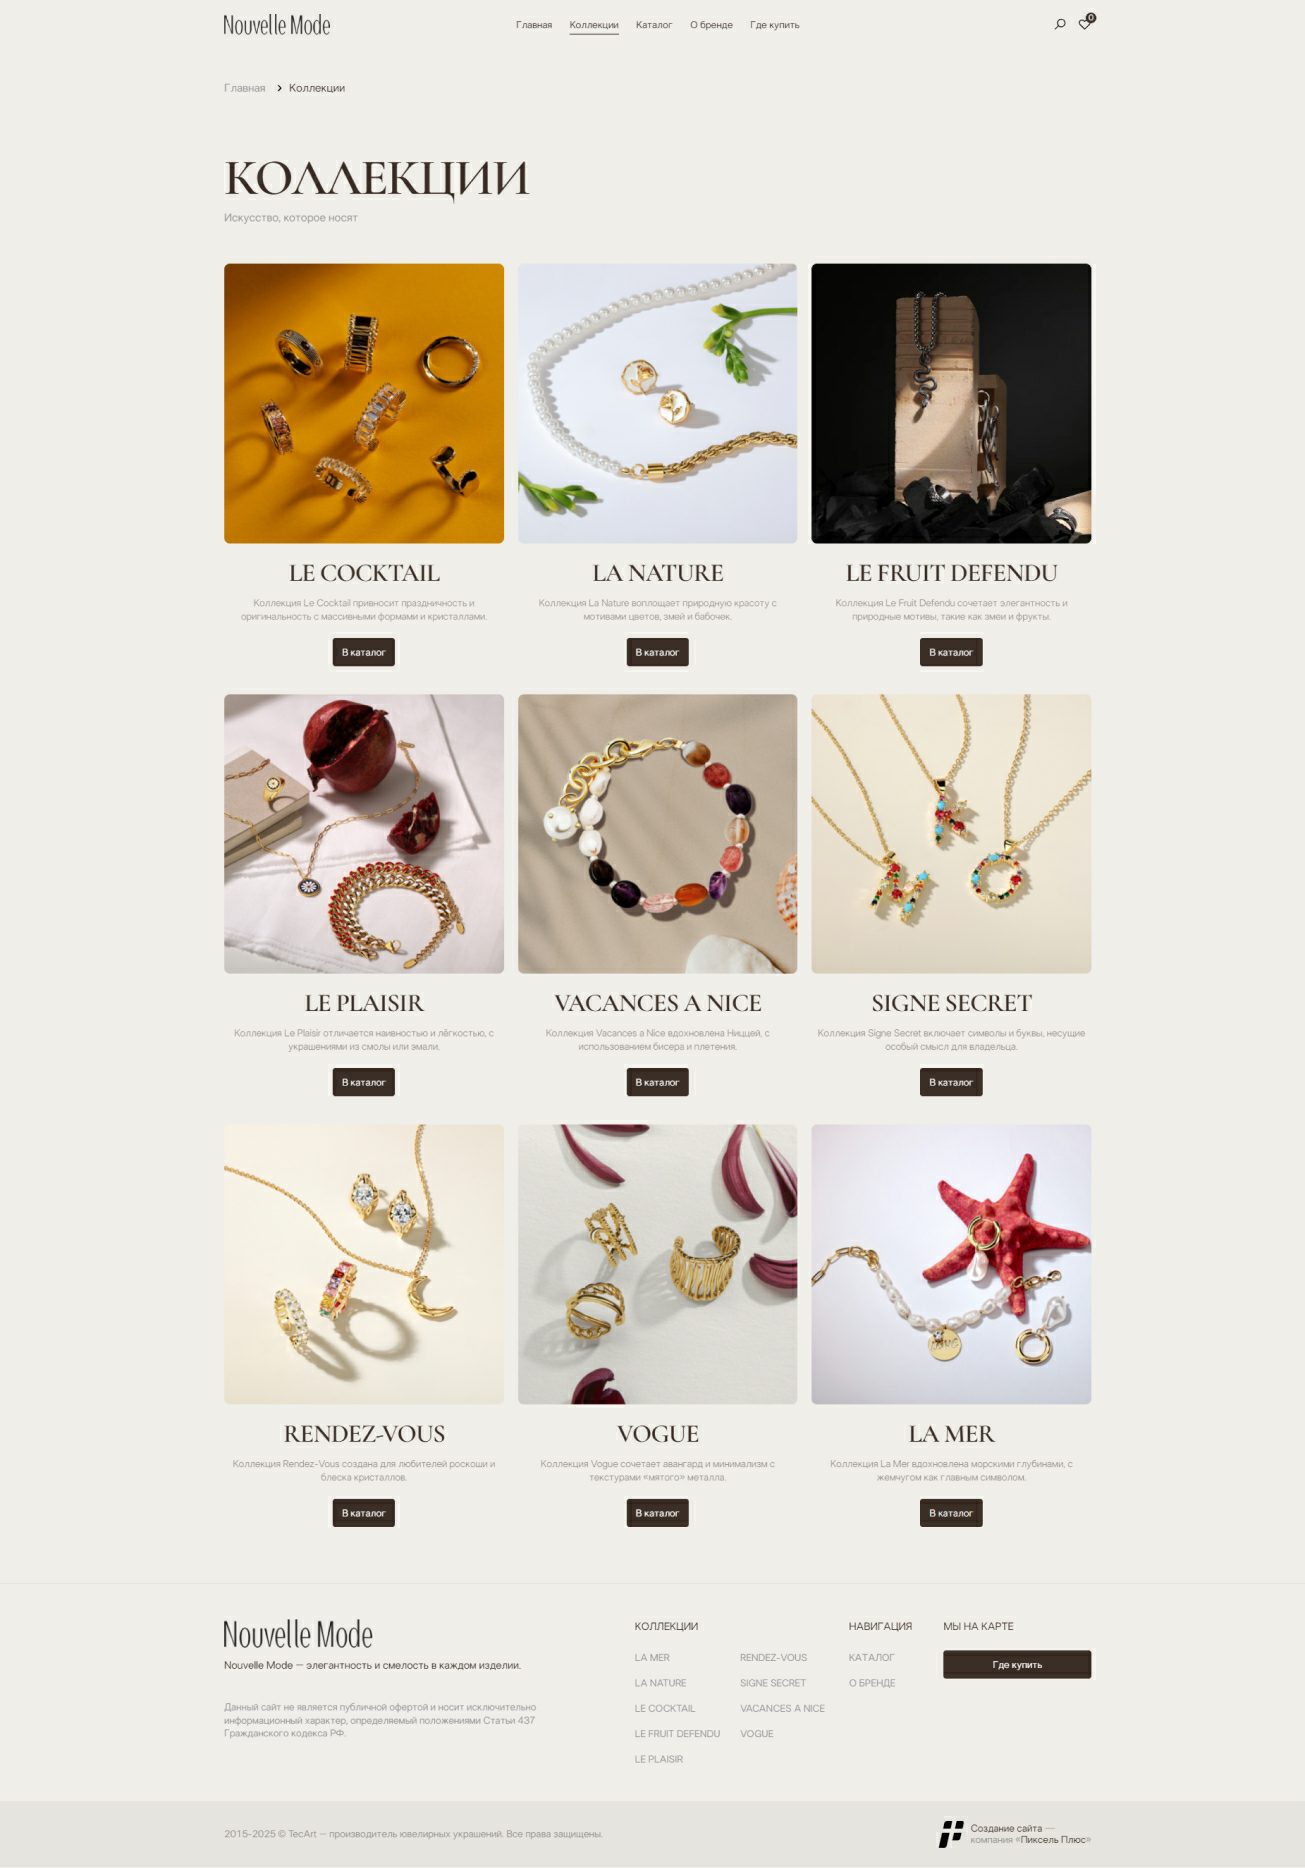Image resolution: width=1305 pixels, height=1868 pixels.
Task: Click the Пиксель Плюс developer logo
Action: [950, 1833]
